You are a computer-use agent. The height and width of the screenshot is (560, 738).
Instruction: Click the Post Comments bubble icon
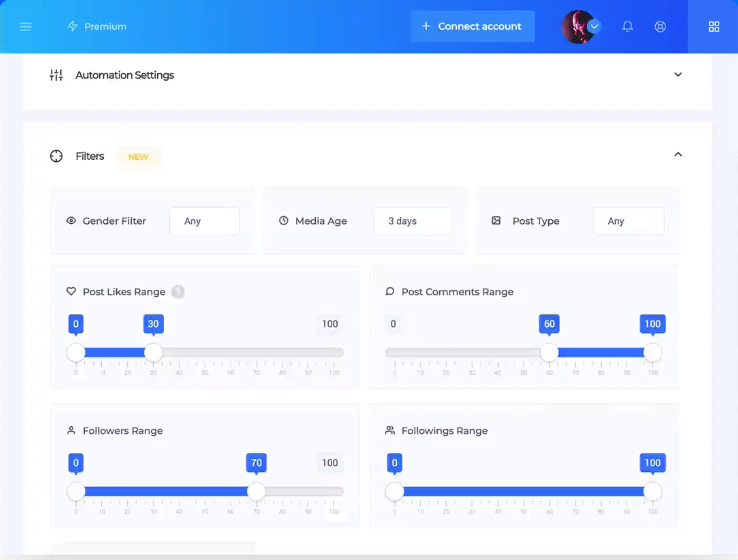390,291
